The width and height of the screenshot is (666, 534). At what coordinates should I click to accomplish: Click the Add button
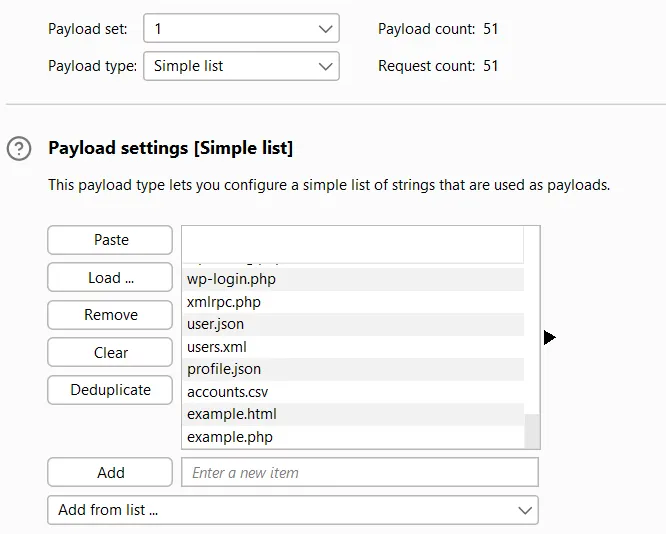(x=110, y=473)
